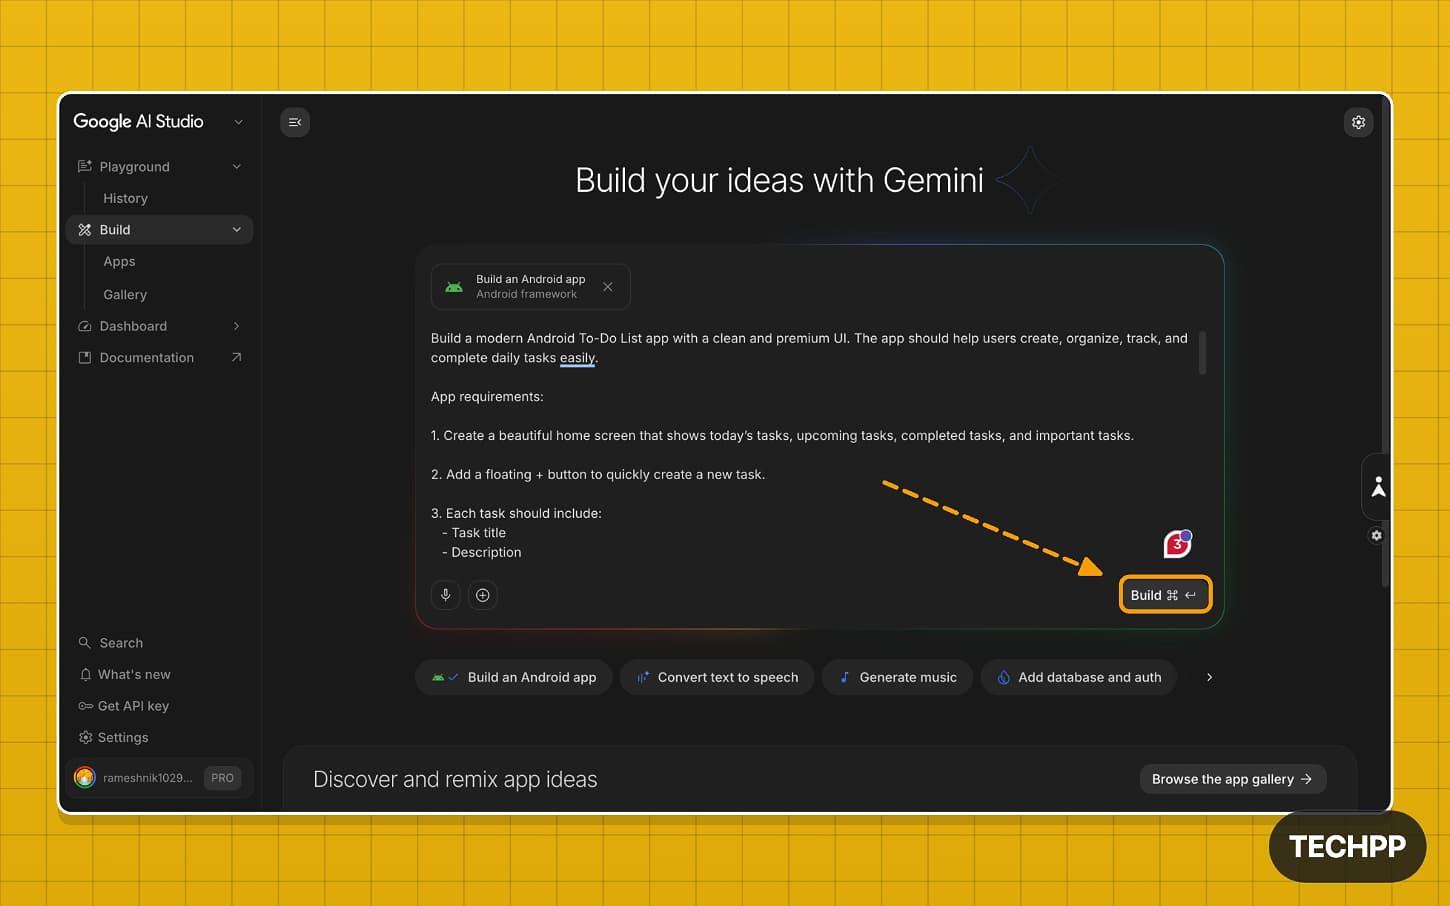The height and width of the screenshot is (906, 1450).
Task: Open the Documentation item
Action: pos(147,357)
